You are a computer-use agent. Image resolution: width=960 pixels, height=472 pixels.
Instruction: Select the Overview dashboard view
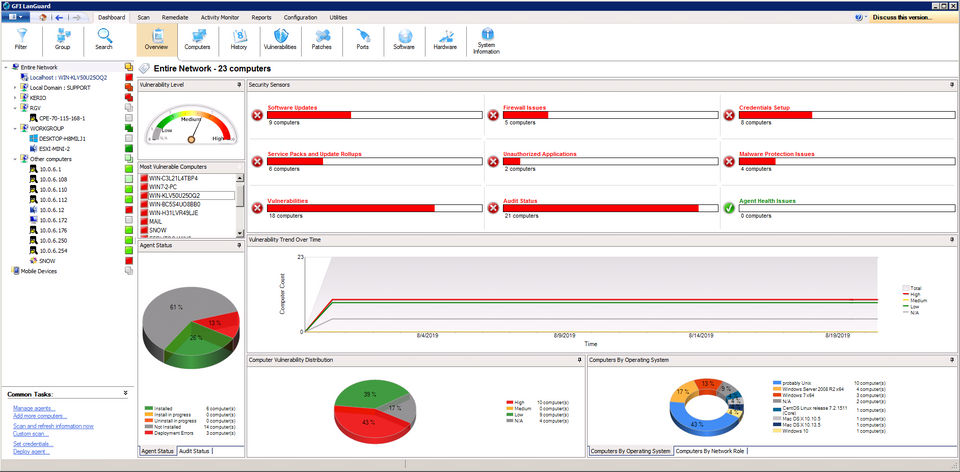click(x=157, y=39)
